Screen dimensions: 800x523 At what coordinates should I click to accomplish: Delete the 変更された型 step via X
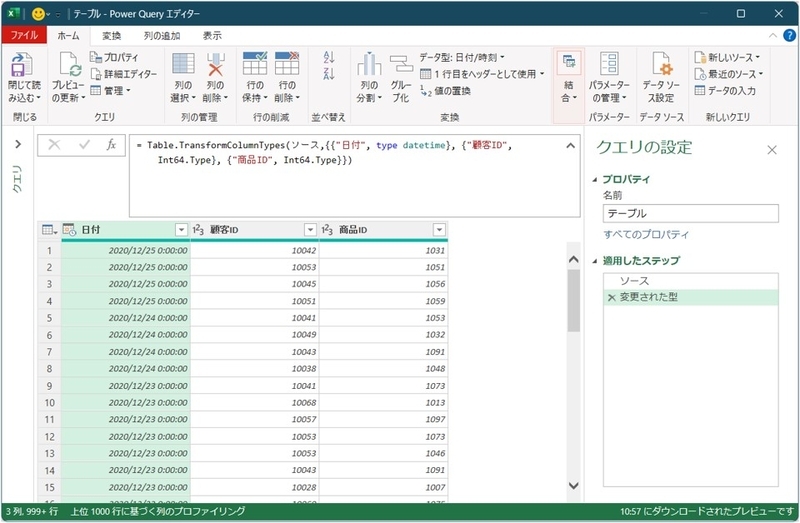click(611, 297)
